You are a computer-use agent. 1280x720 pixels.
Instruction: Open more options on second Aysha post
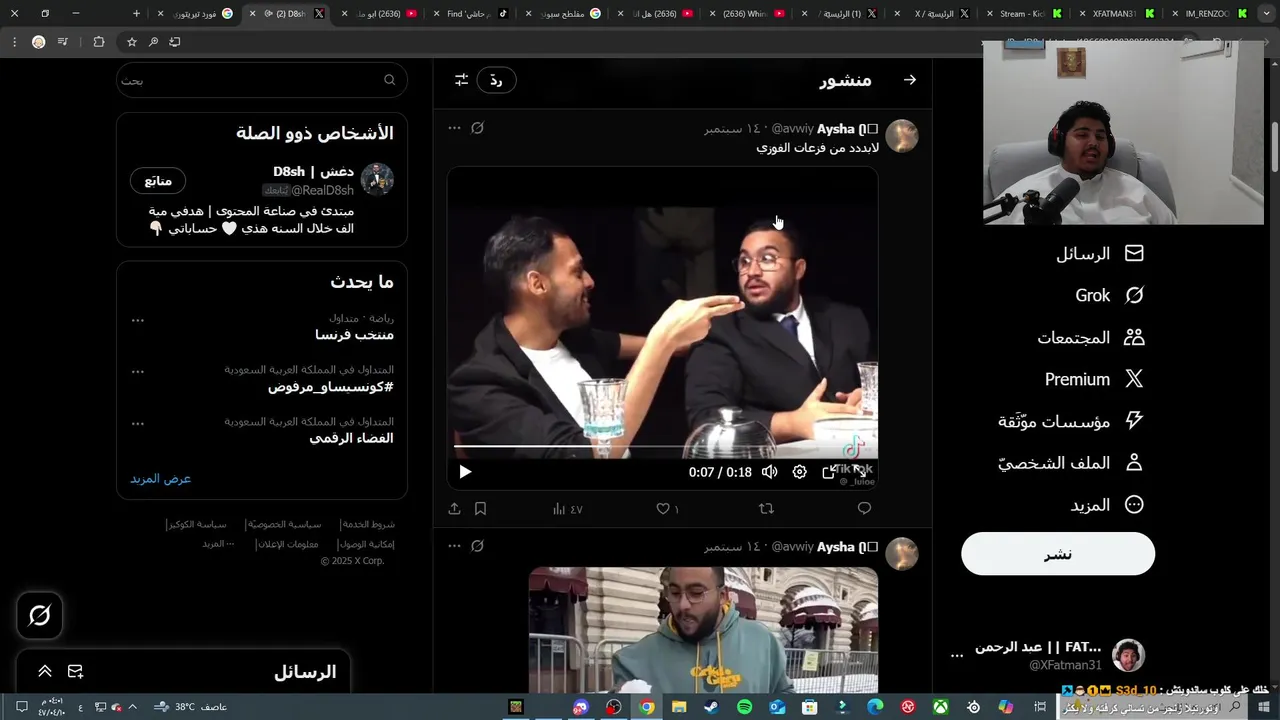tap(454, 546)
